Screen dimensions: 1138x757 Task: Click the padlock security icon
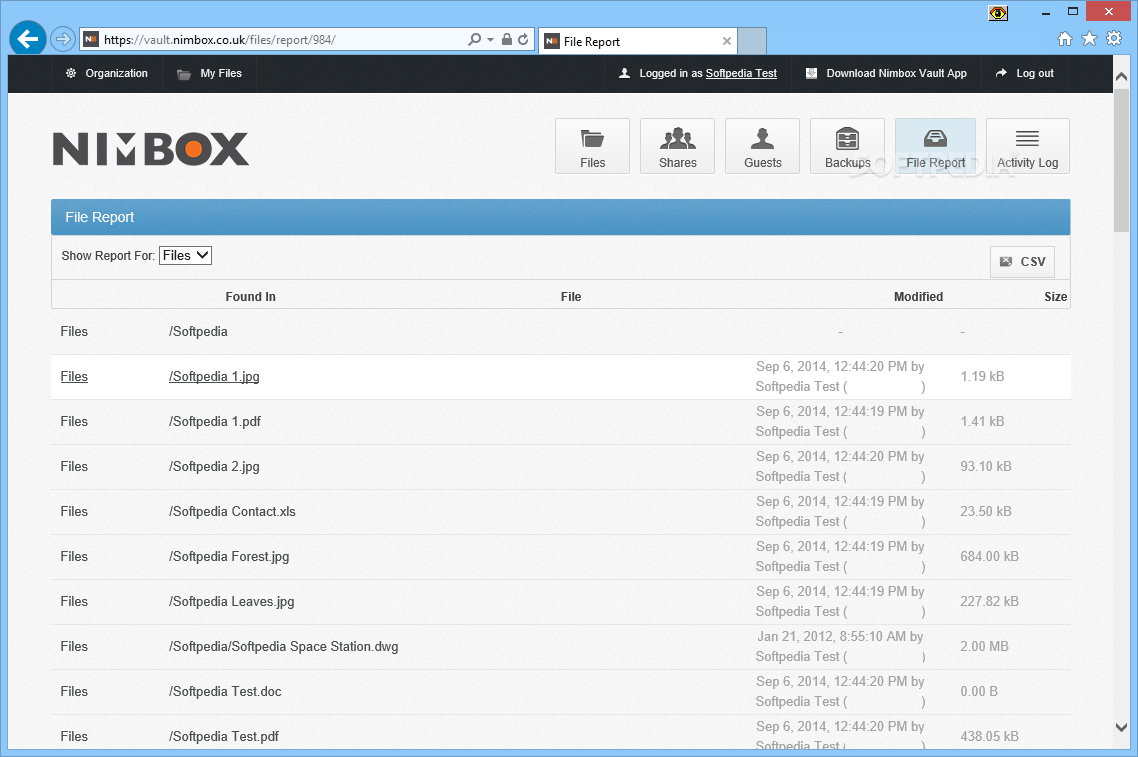pyautogui.click(x=507, y=39)
